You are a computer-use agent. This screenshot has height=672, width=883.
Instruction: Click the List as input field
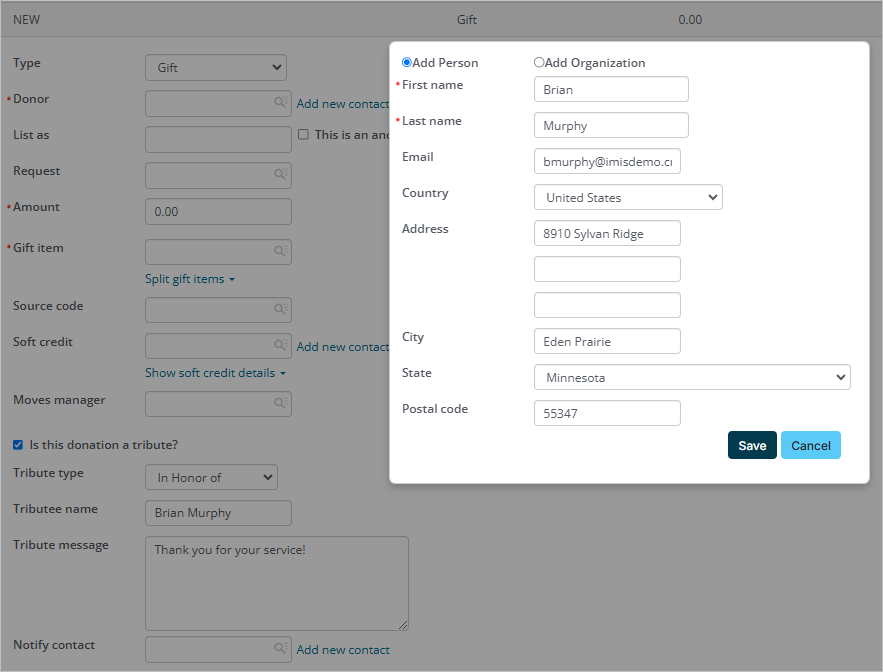[218, 140]
